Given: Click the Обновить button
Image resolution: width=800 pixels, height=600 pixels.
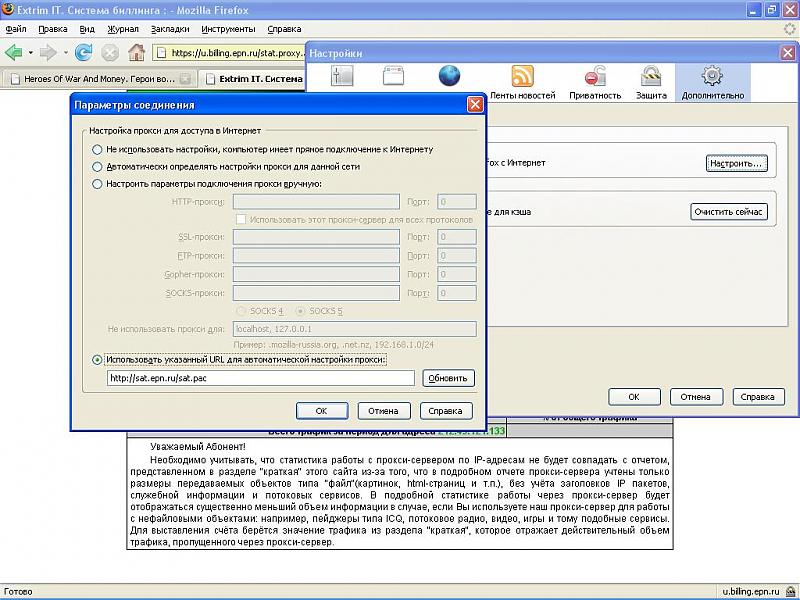Looking at the screenshot, I should click(x=448, y=378).
